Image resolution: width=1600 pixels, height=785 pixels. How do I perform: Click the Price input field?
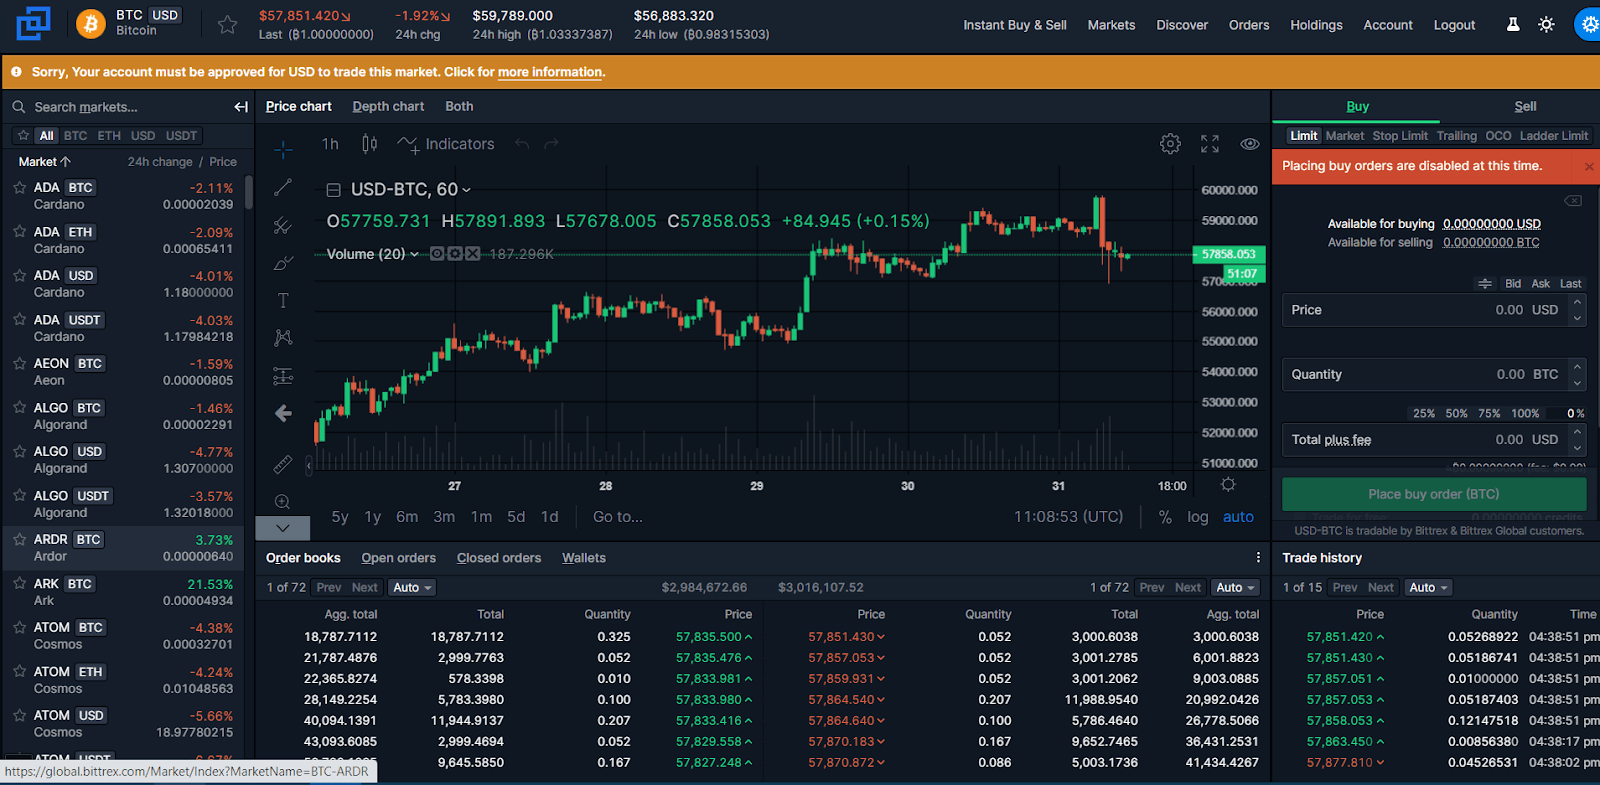tap(1434, 310)
